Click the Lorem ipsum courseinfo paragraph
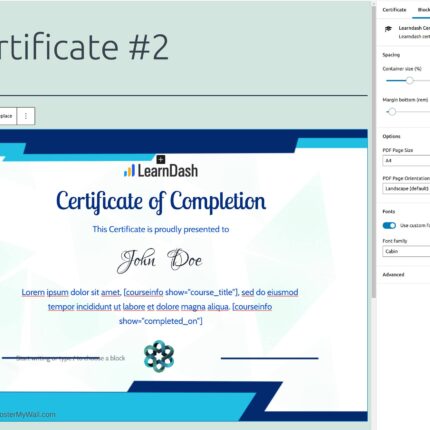The height and width of the screenshot is (430, 430). [x=160, y=307]
